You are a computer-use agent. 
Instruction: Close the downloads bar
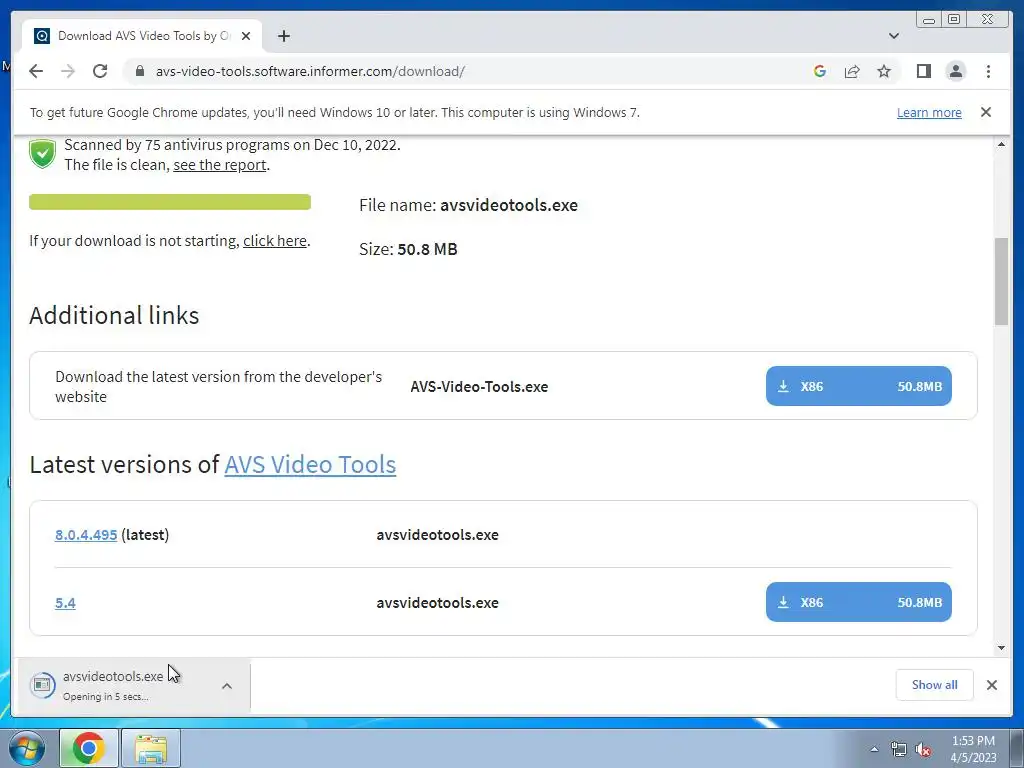(x=991, y=684)
